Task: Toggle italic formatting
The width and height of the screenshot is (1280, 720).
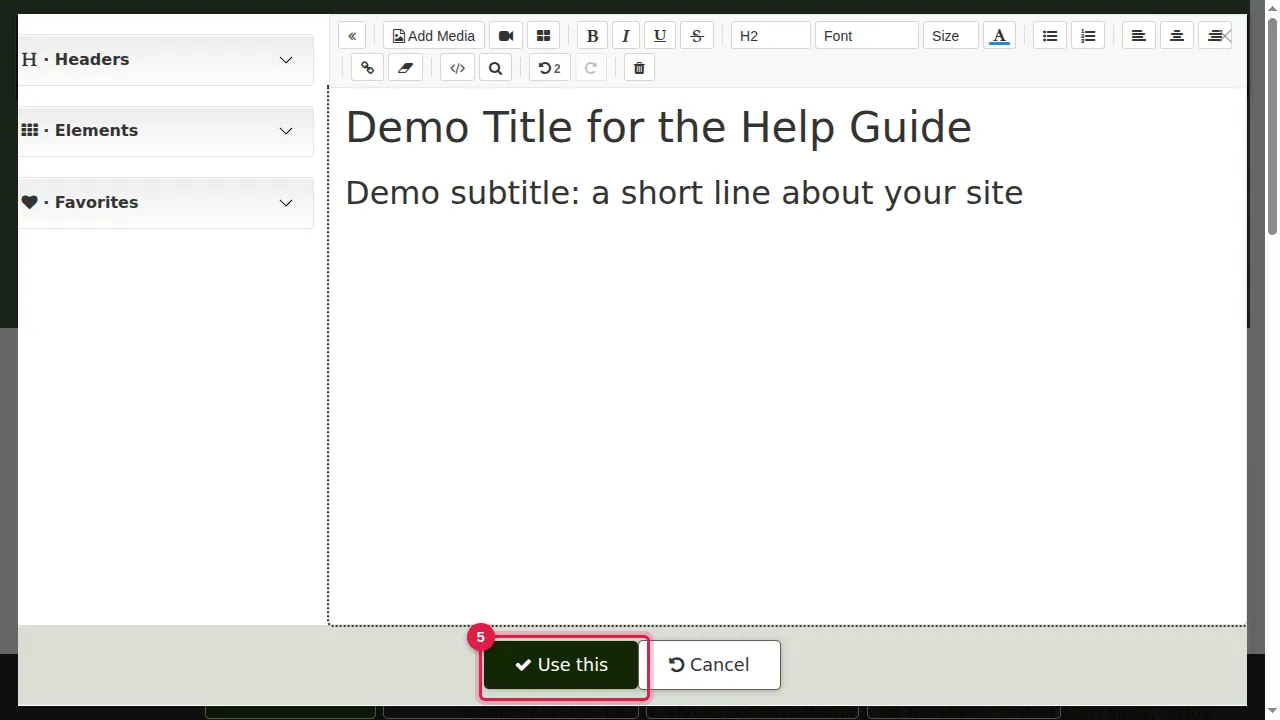Action: (626, 36)
